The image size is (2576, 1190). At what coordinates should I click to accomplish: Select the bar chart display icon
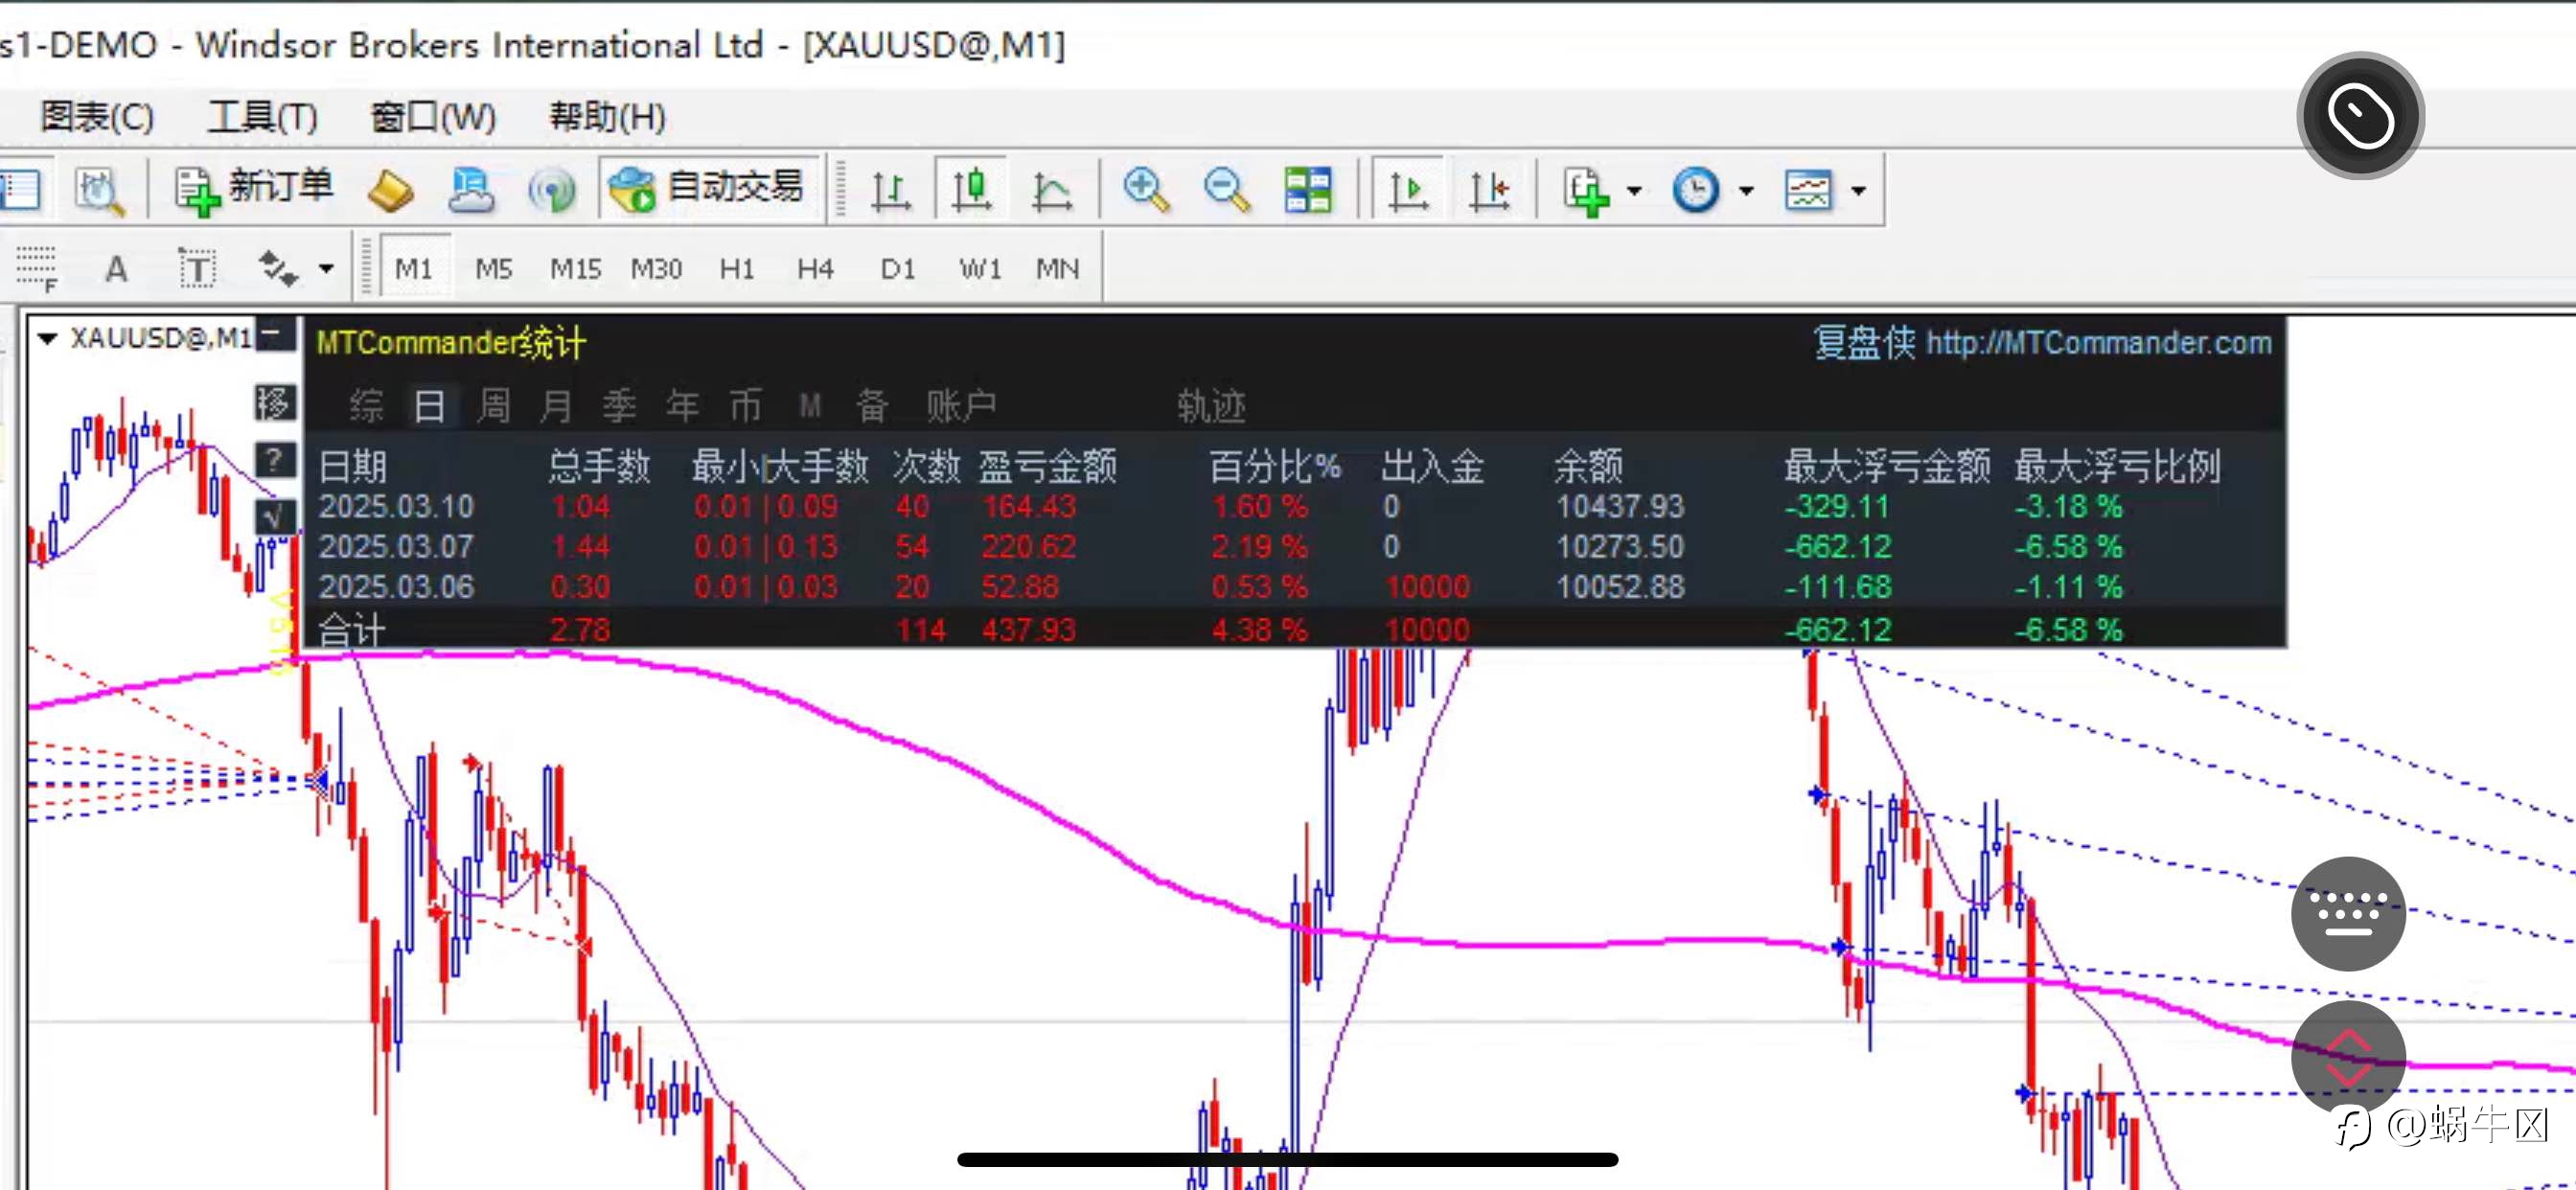point(890,190)
